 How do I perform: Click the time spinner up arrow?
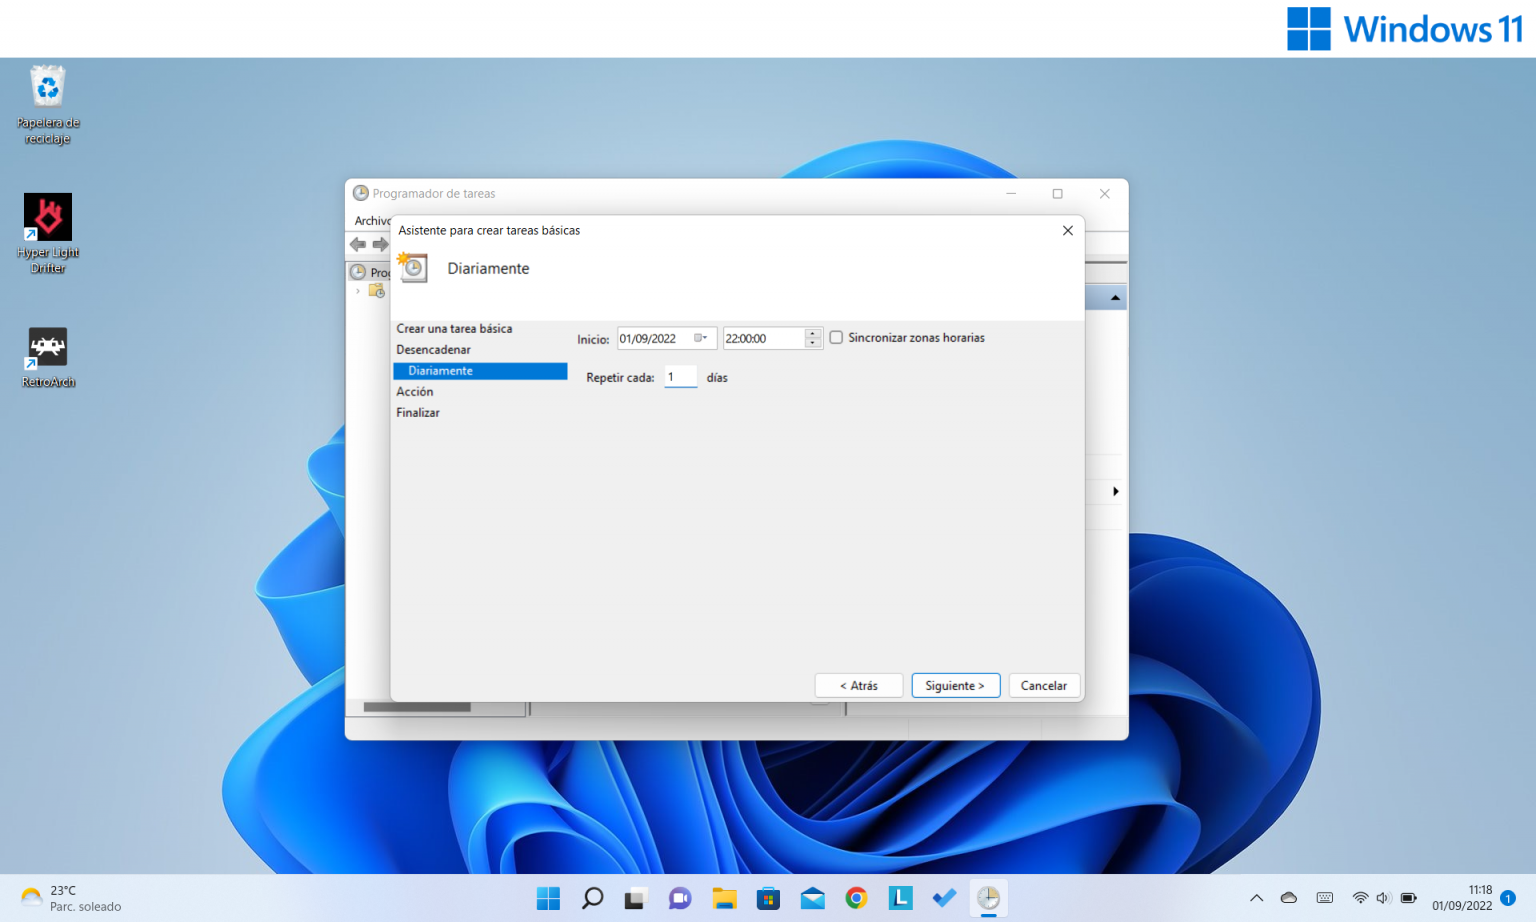[811, 333]
